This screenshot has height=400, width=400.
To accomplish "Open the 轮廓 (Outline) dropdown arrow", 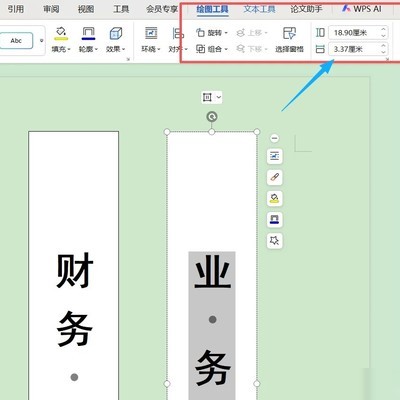I will click(96, 49).
